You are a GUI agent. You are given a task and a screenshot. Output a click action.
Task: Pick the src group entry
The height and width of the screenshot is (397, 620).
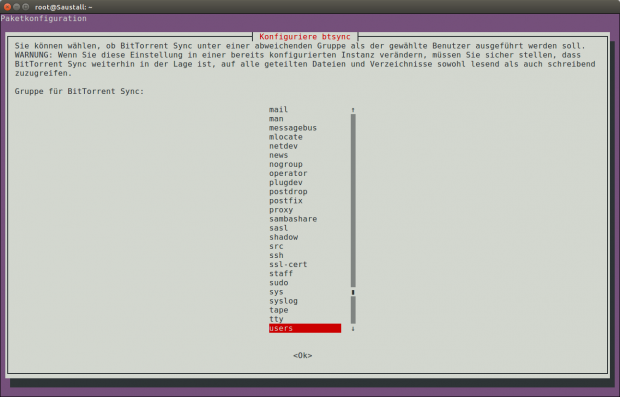pos(276,246)
